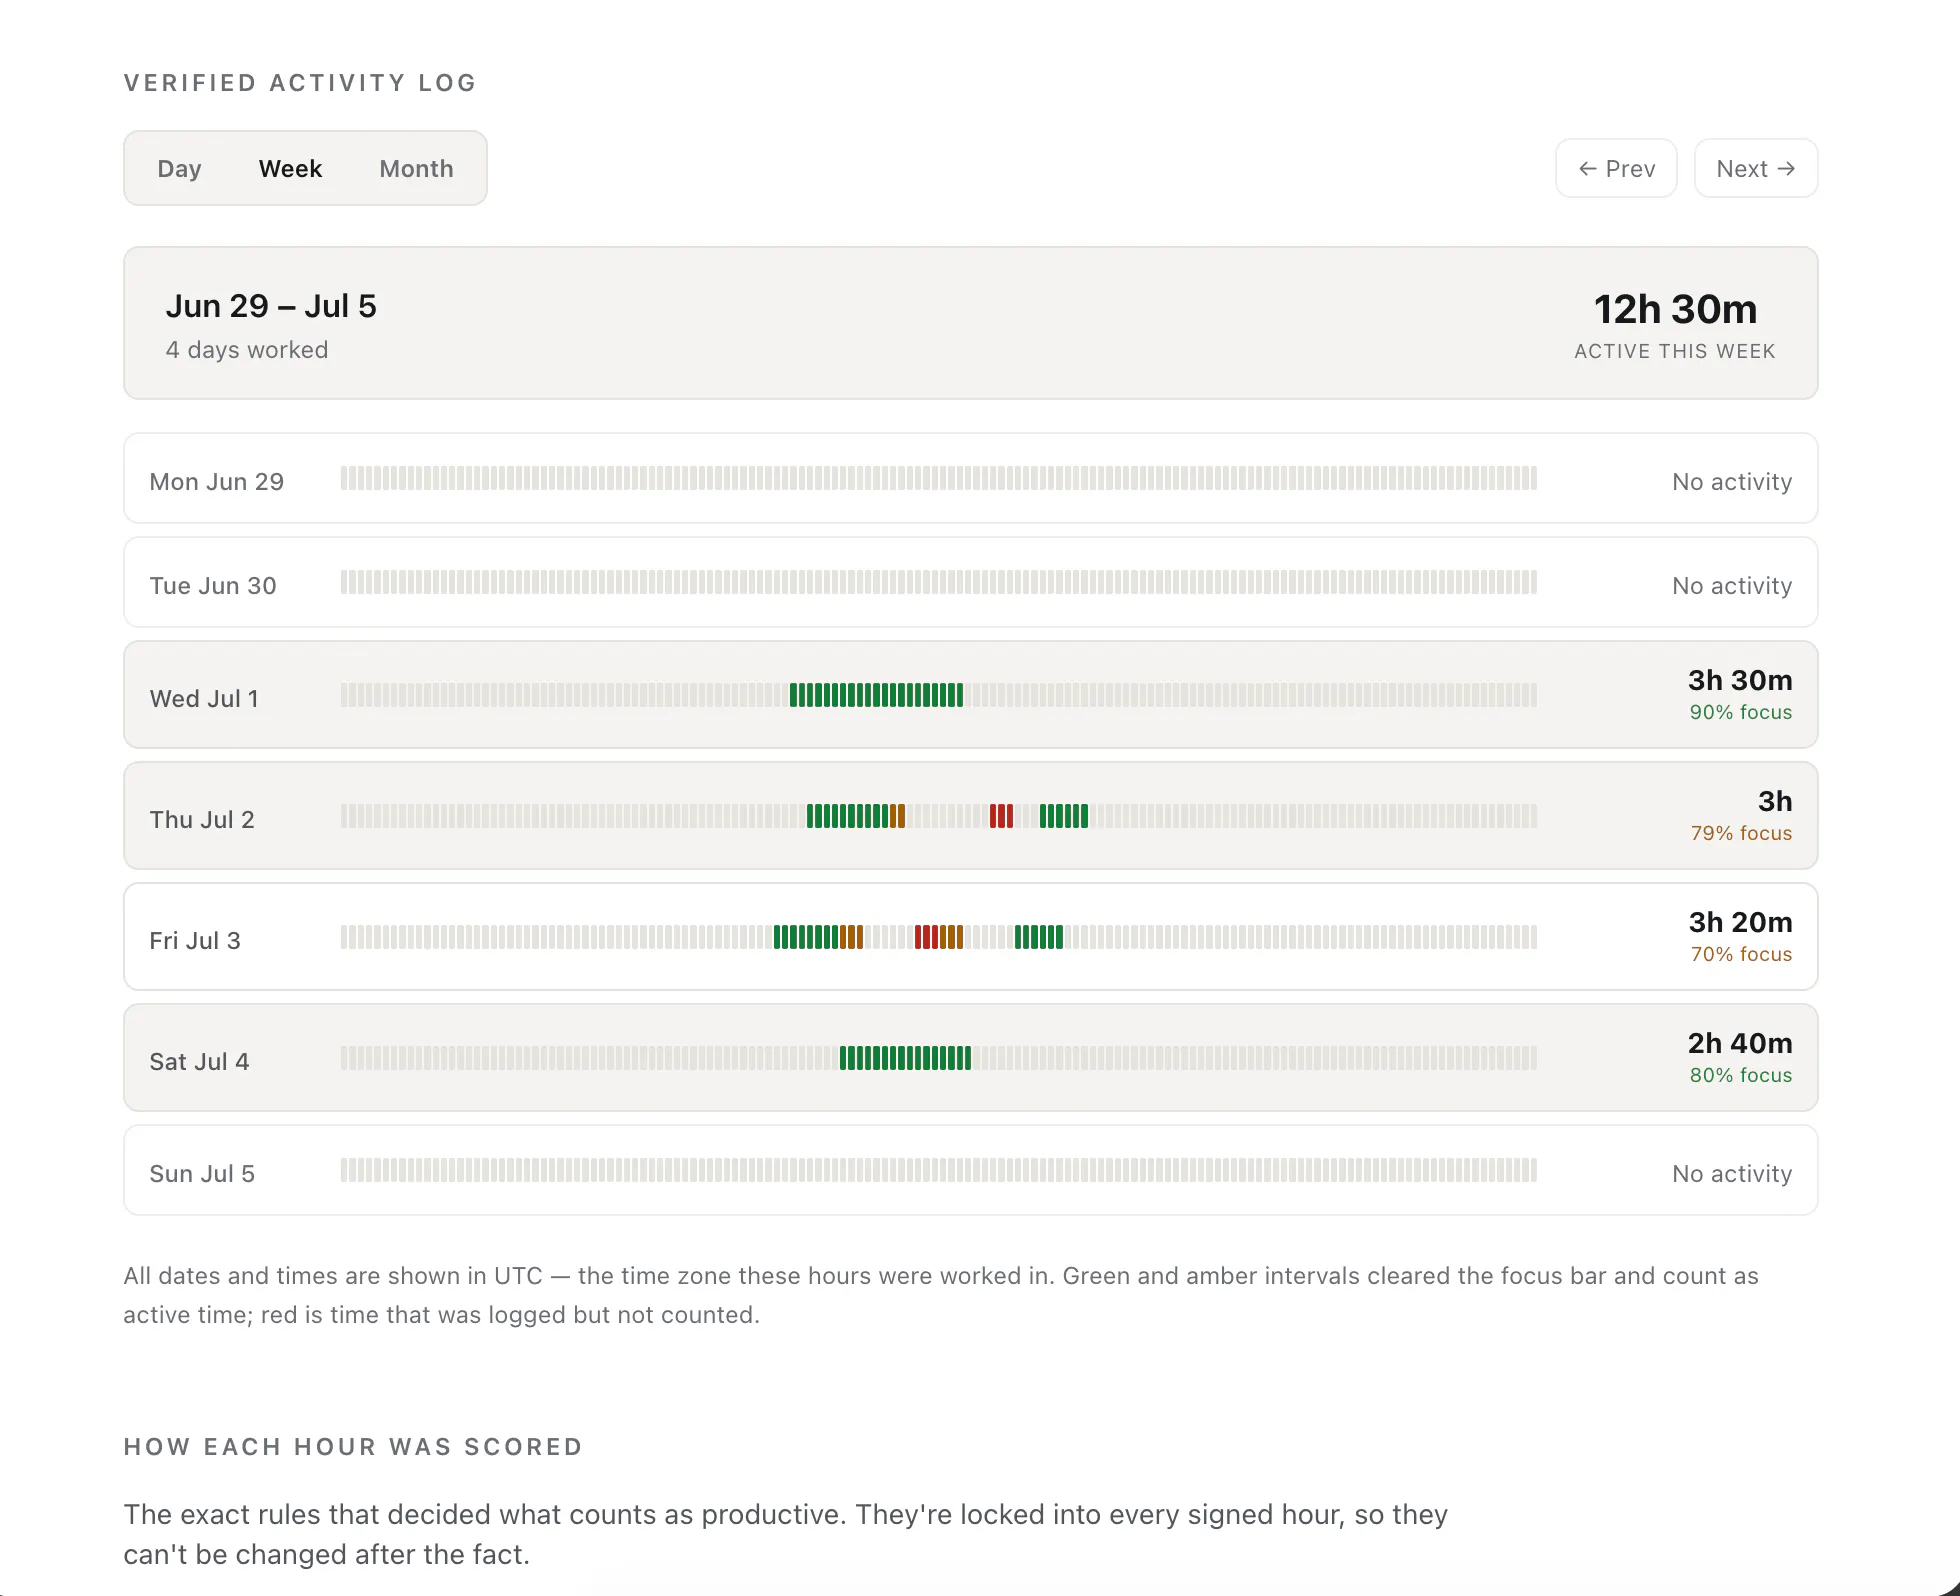The height and width of the screenshot is (1596, 1960).
Task: Switch to the Month view tab
Action: click(416, 168)
